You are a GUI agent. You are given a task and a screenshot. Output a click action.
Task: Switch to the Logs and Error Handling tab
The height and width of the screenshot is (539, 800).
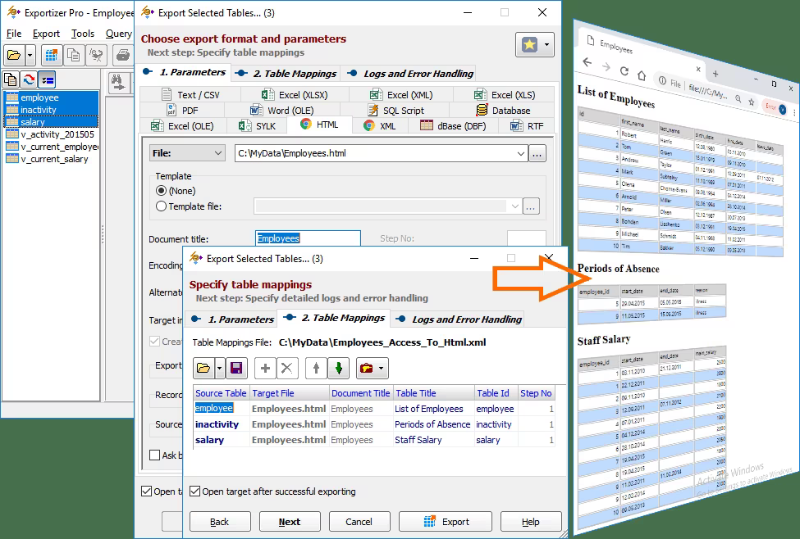pos(461,320)
